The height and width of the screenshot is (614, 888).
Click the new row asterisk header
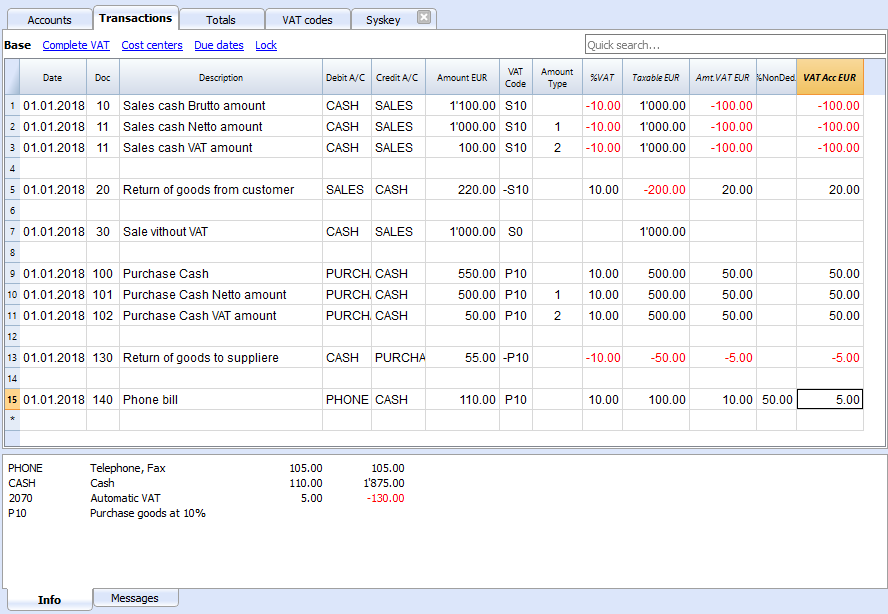[12, 420]
